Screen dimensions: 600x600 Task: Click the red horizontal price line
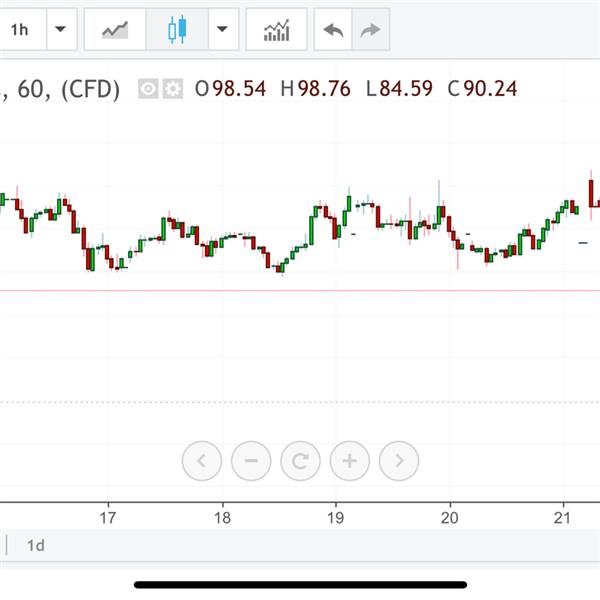tap(300, 291)
